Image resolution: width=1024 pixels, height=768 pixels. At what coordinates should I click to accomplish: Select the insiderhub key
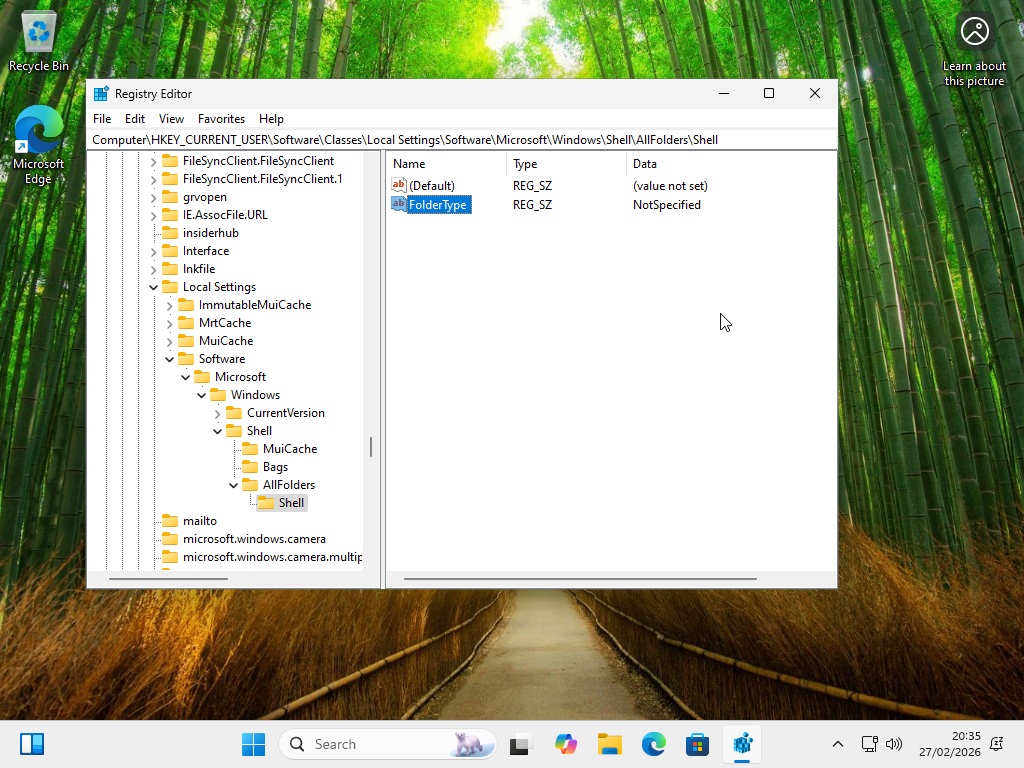[211, 232]
